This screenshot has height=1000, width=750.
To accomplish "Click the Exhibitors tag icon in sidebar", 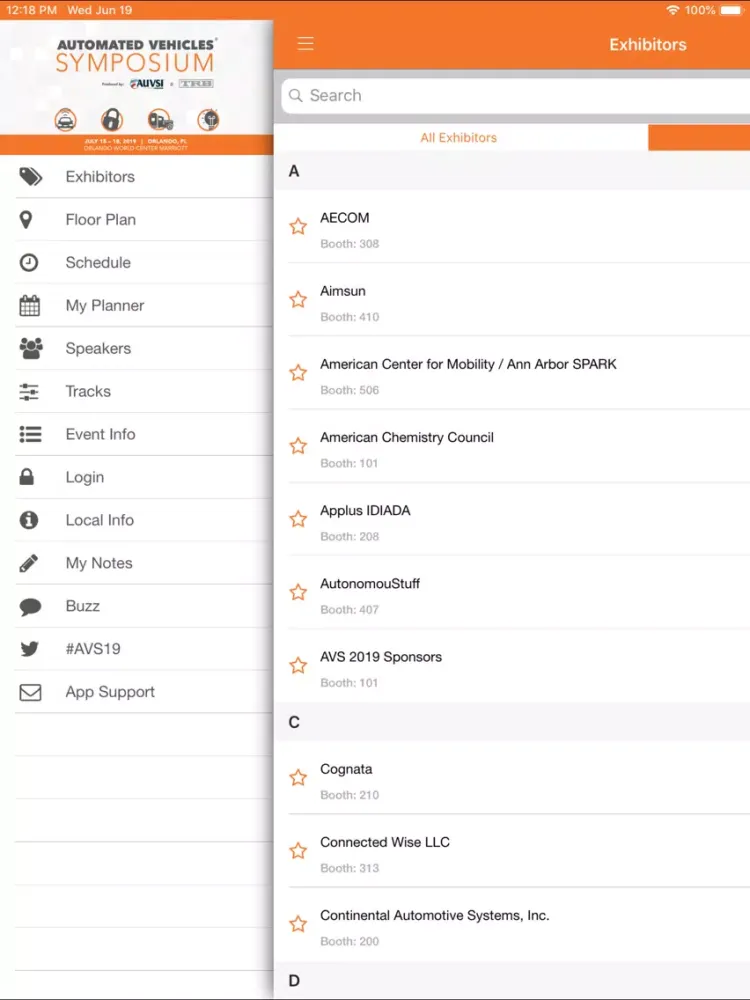I will 30,177.
